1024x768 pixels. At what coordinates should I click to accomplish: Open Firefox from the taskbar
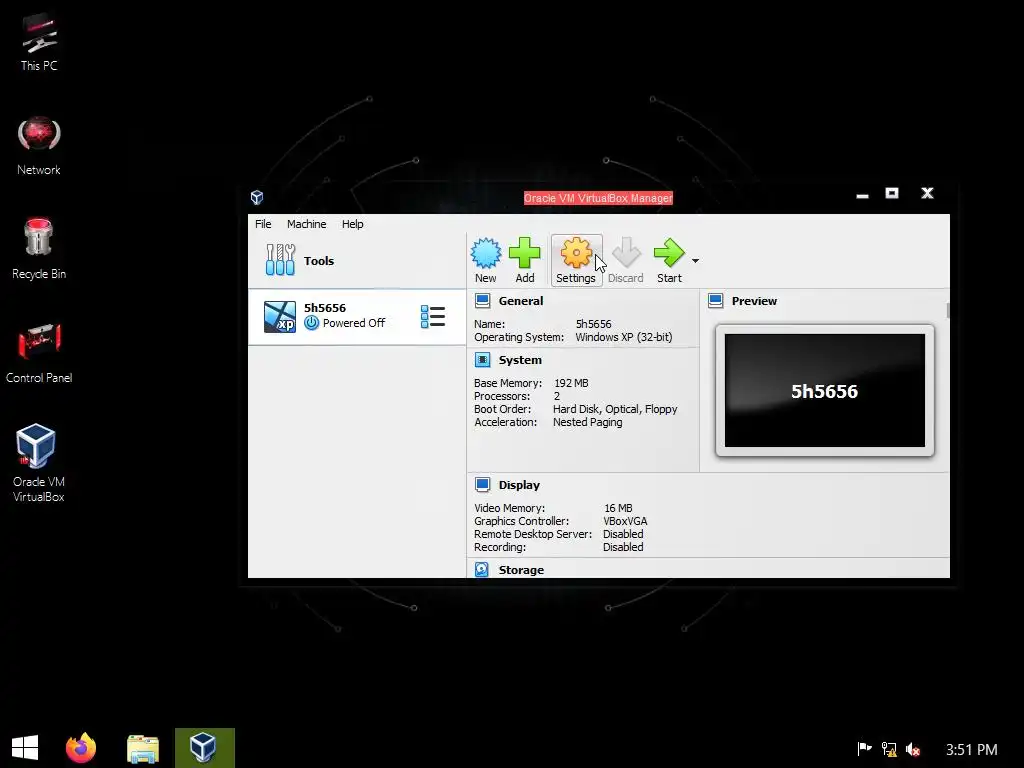point(81,747)
